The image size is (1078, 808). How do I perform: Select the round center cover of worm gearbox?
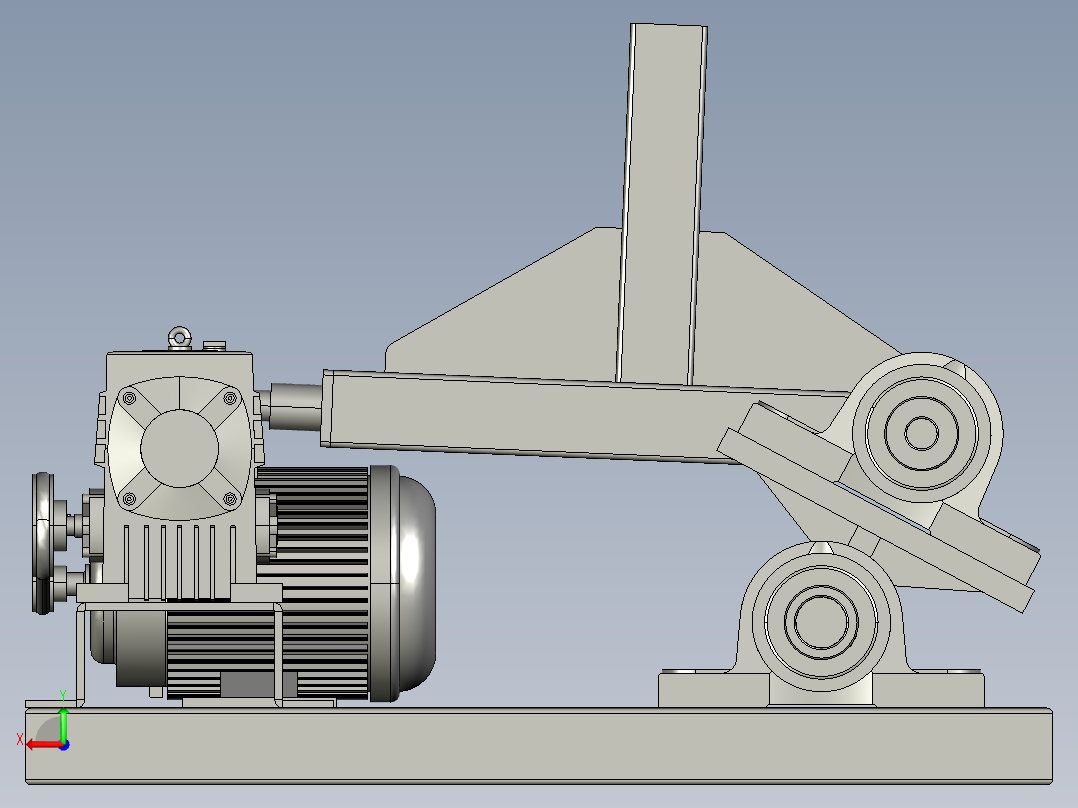(x=179, y=448)
